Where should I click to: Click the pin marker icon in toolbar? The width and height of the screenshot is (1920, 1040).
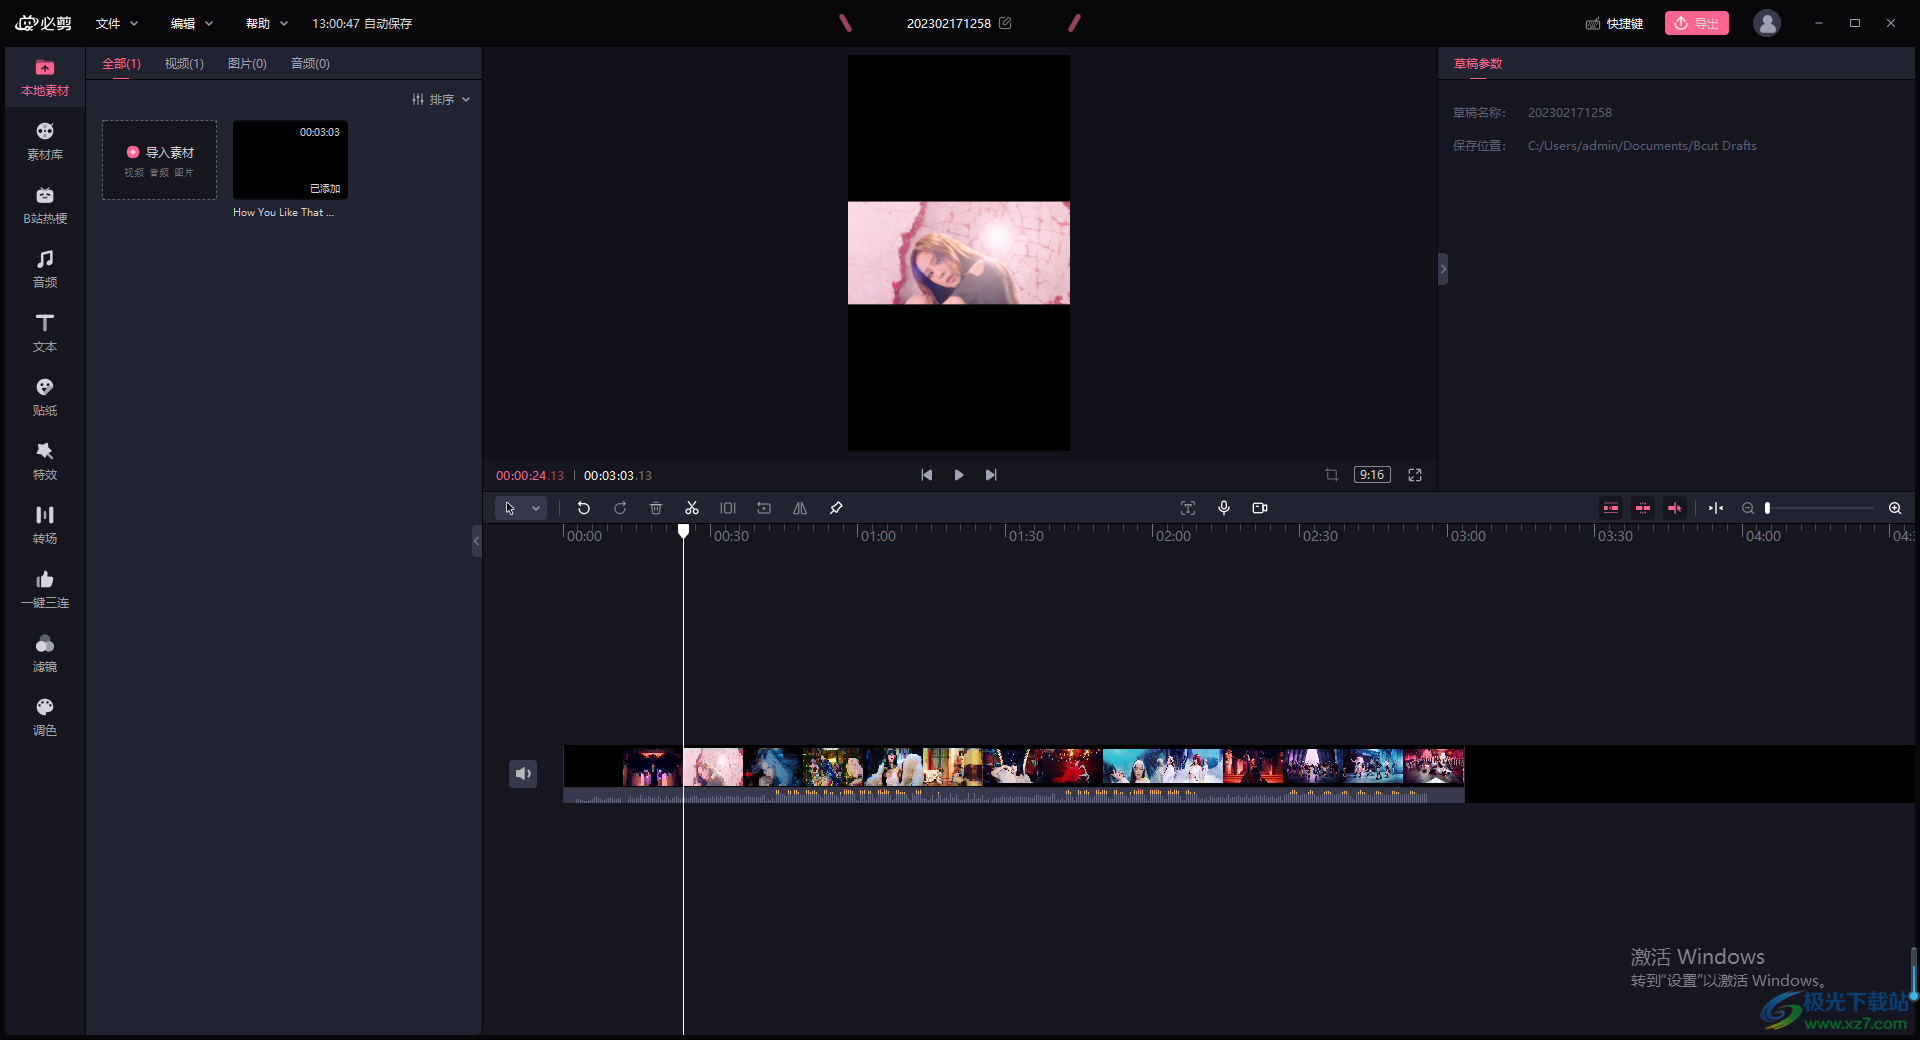pyautogui.click(x=836, y=508)
